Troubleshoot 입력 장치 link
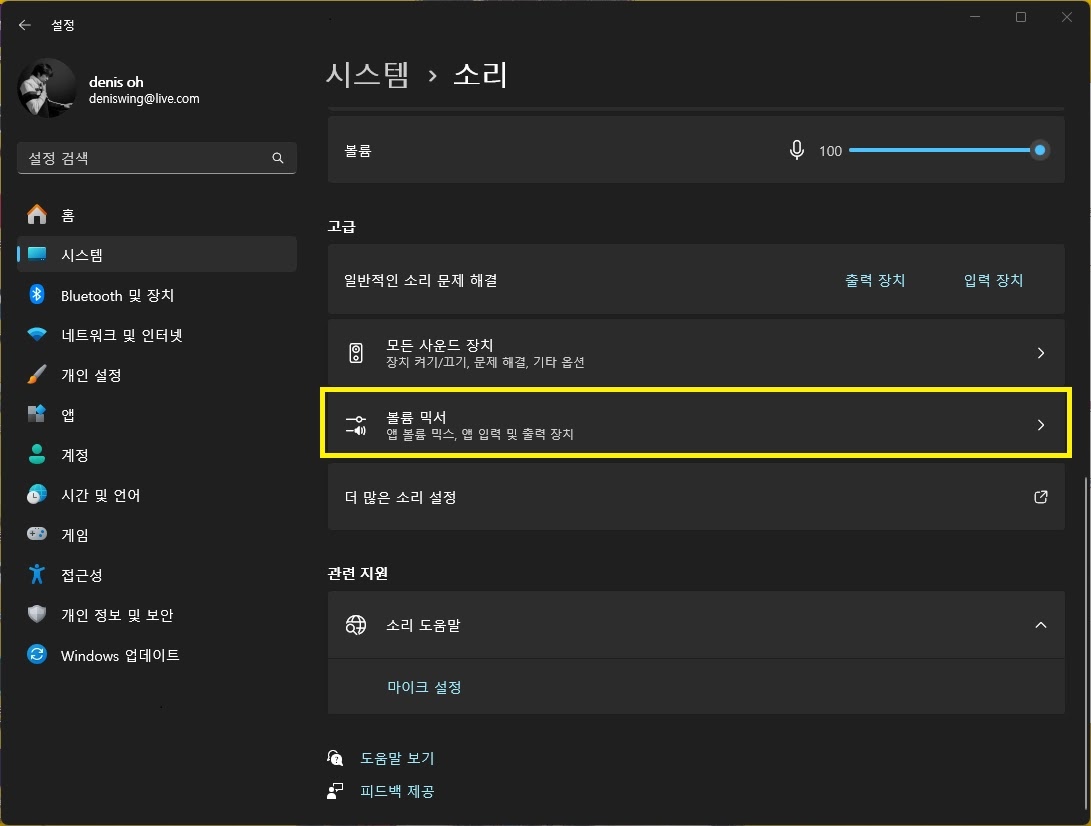Viewport: 1091px width, 826px height. pyautogui.click(x=993, y=280)
